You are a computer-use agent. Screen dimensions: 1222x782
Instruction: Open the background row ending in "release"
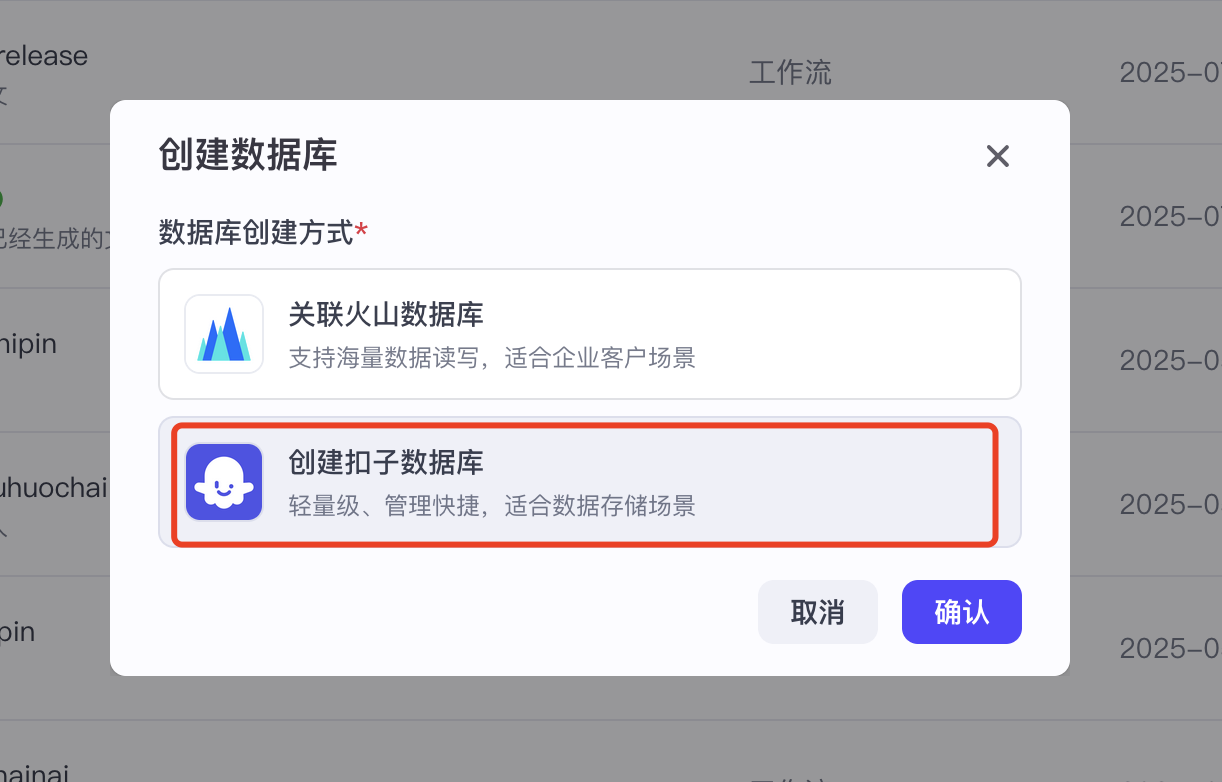point(44,56)
